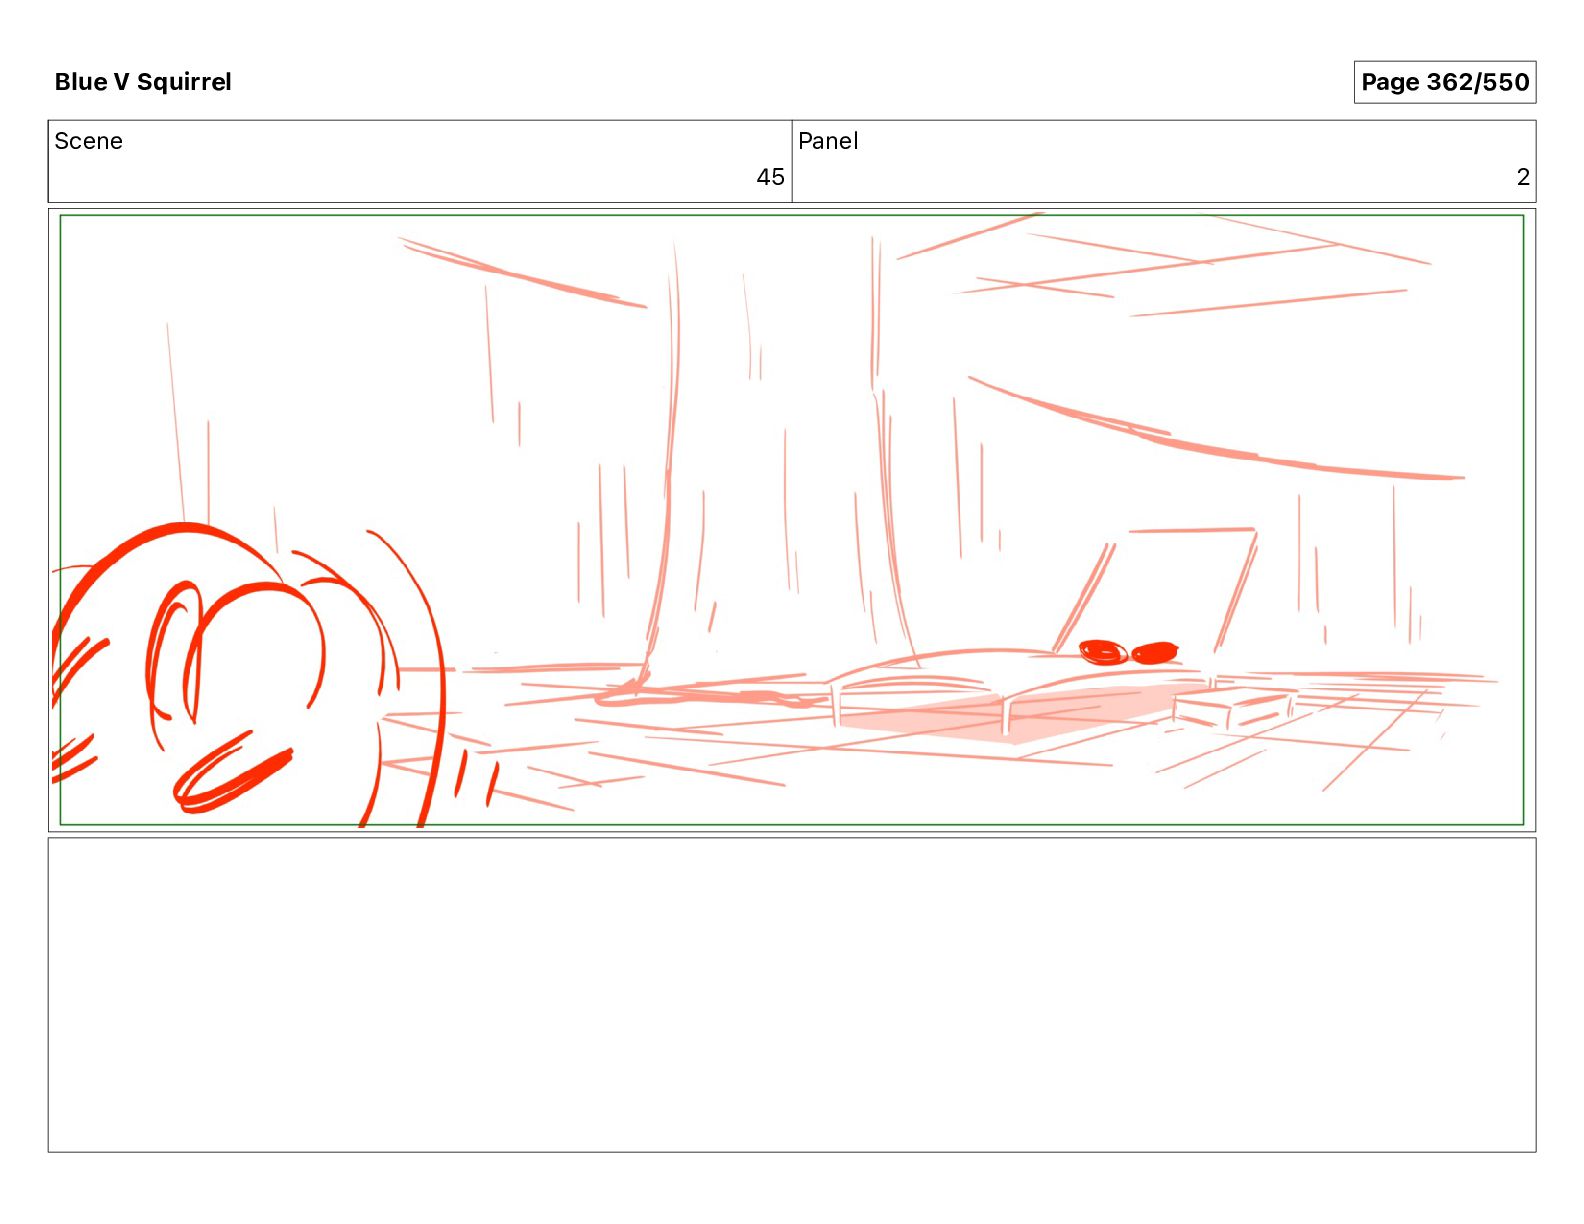Click the scene number '45'
The width and height of the screenshot is (1584, 1224).
pyautogui.click(x=770, y=177)
